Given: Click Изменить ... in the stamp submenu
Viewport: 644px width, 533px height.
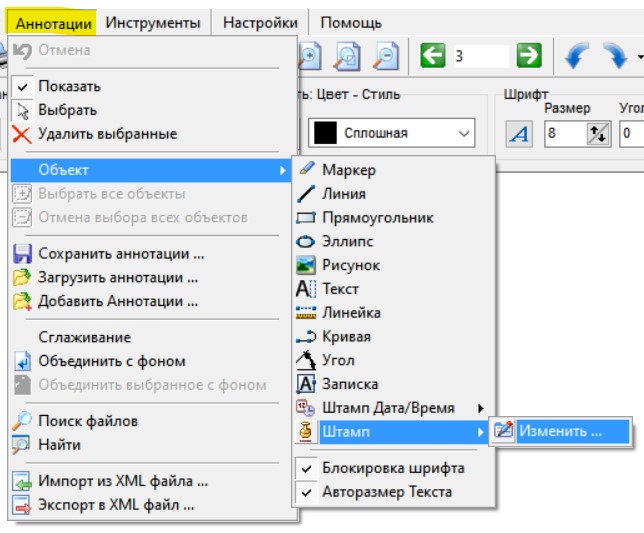Looking at the screenshot, I should point(560,432).
